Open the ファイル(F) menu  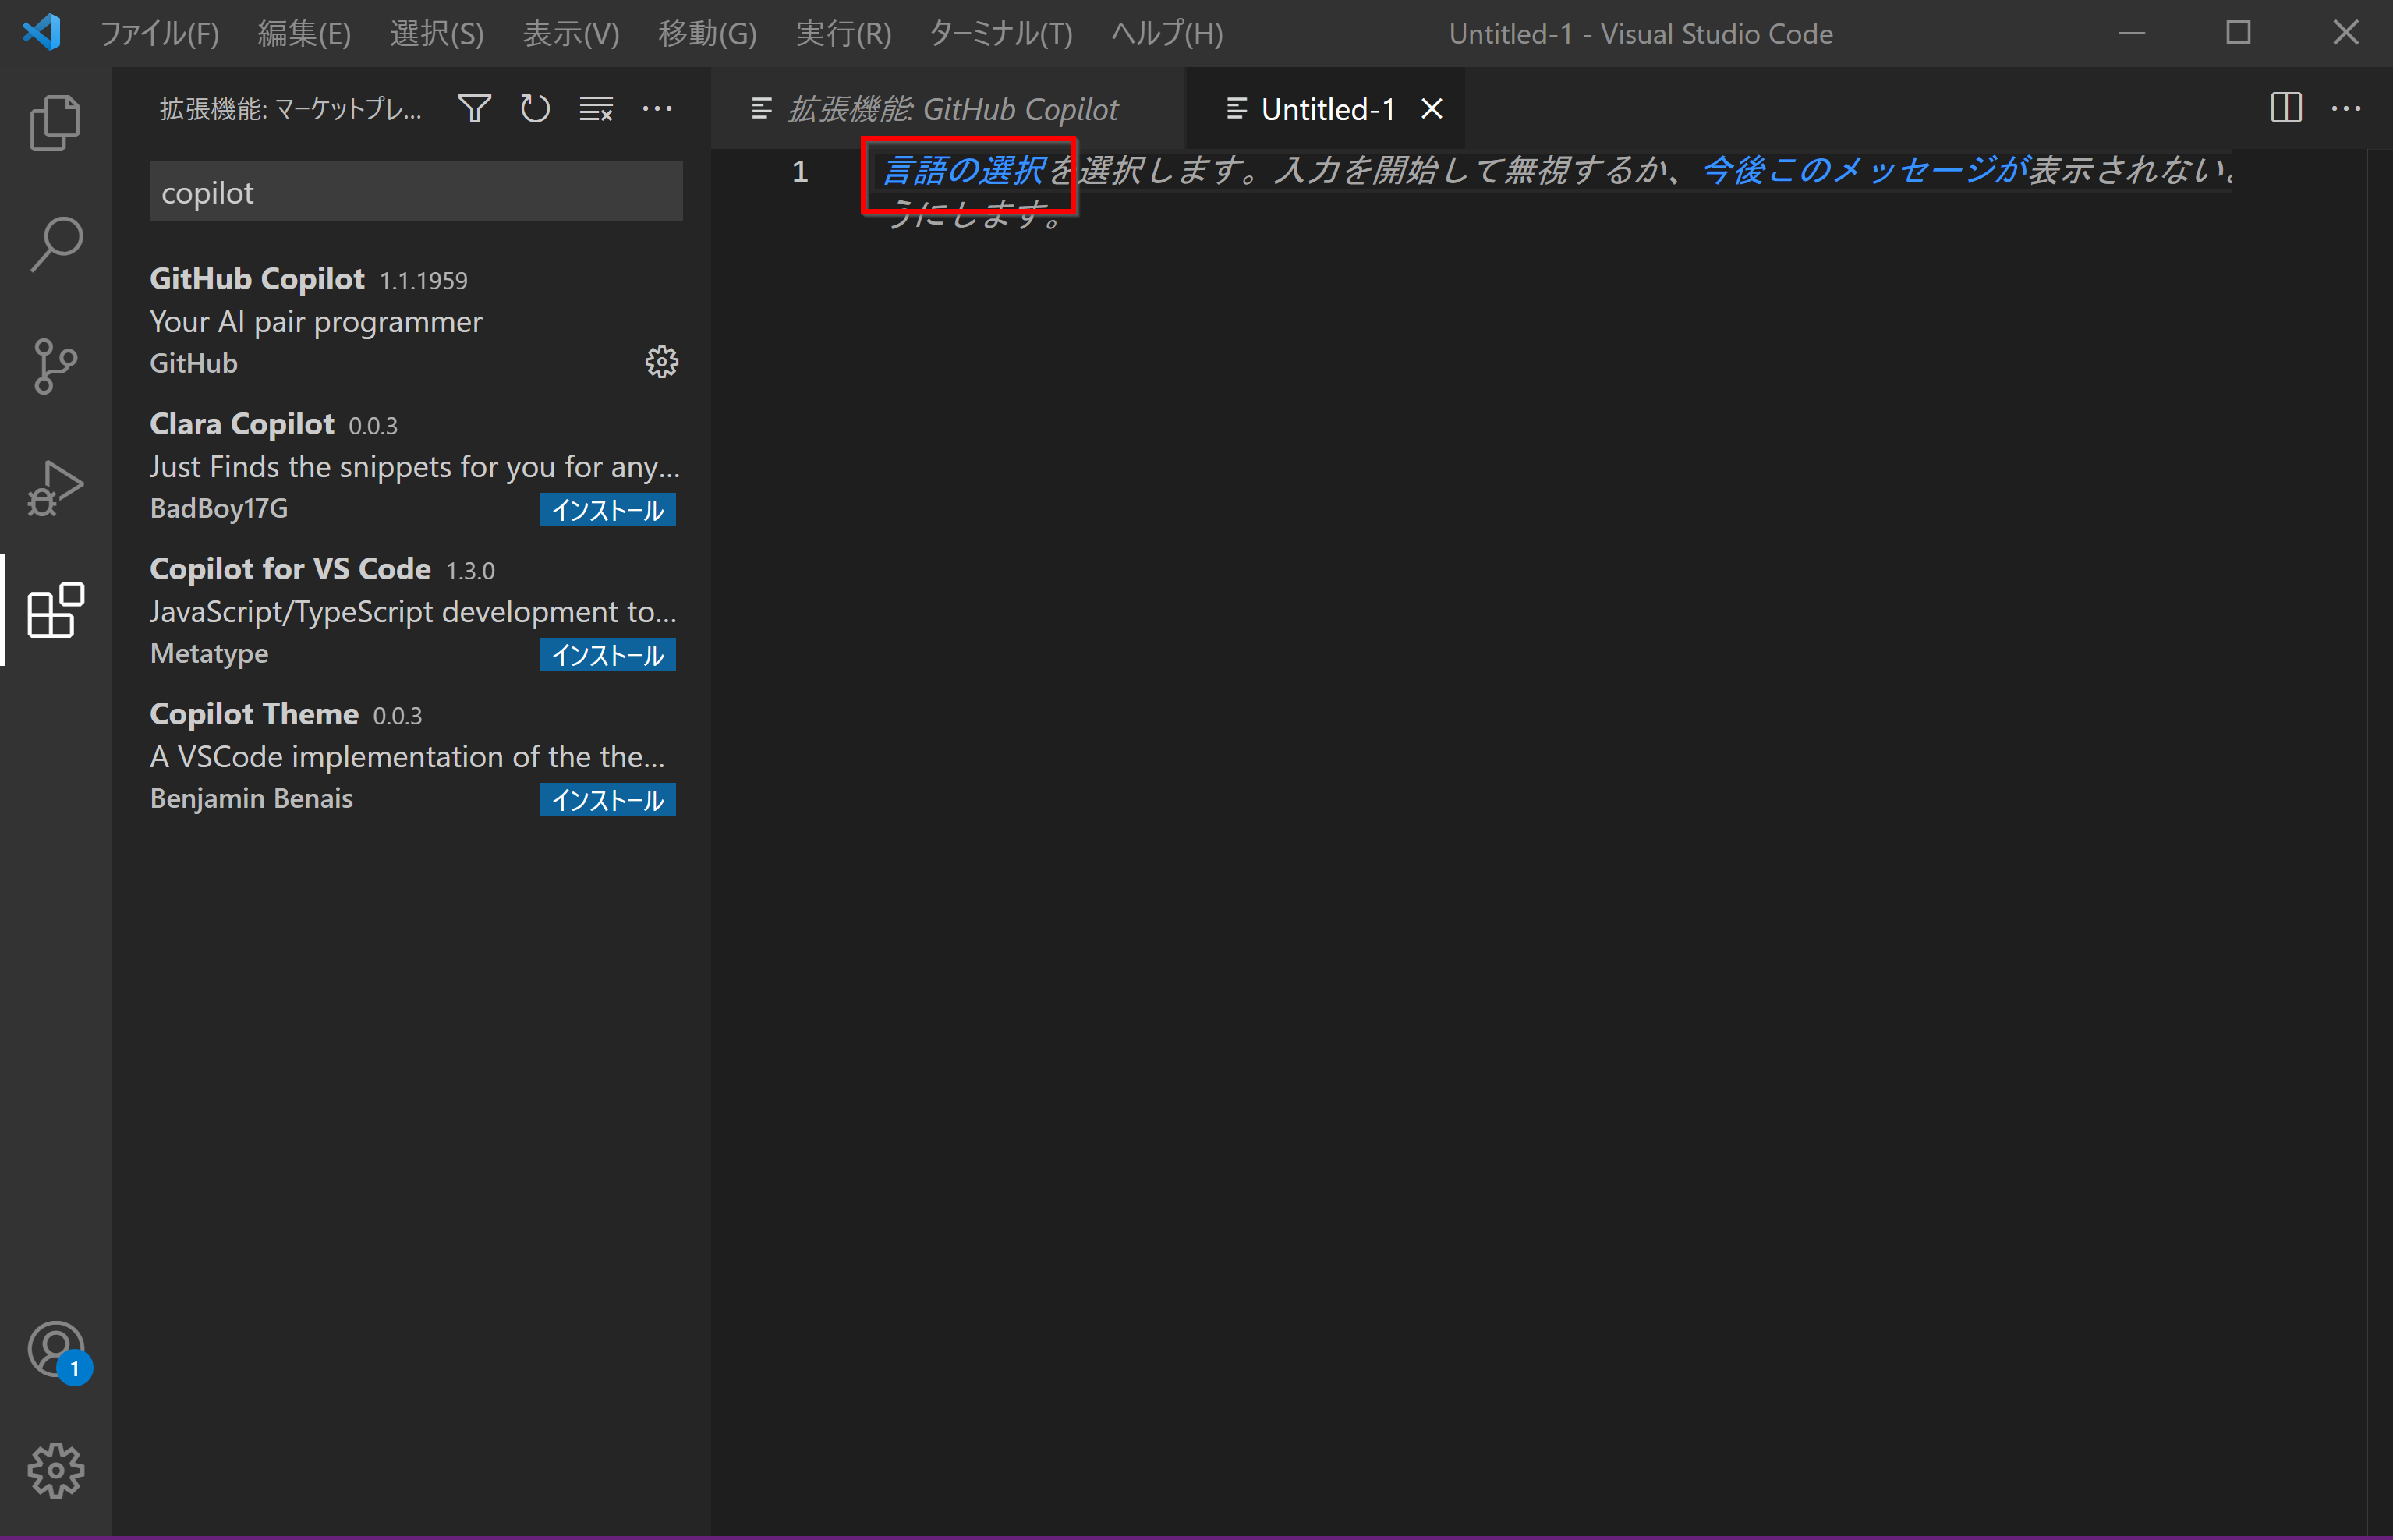(160, 34)
